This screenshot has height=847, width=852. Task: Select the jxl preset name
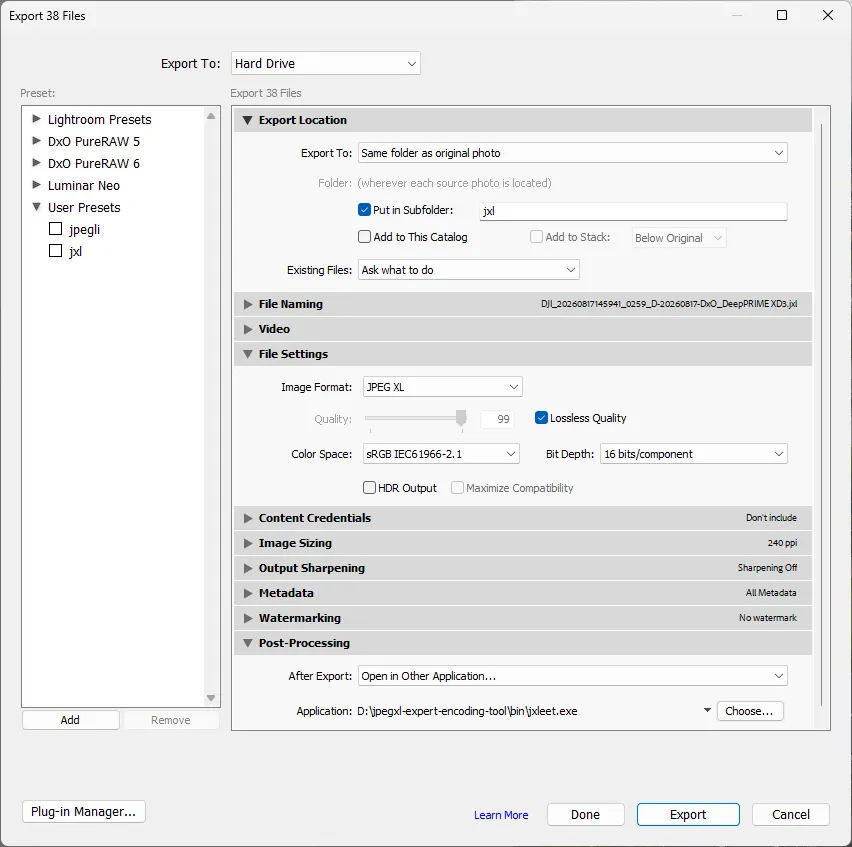click(76, 252)
